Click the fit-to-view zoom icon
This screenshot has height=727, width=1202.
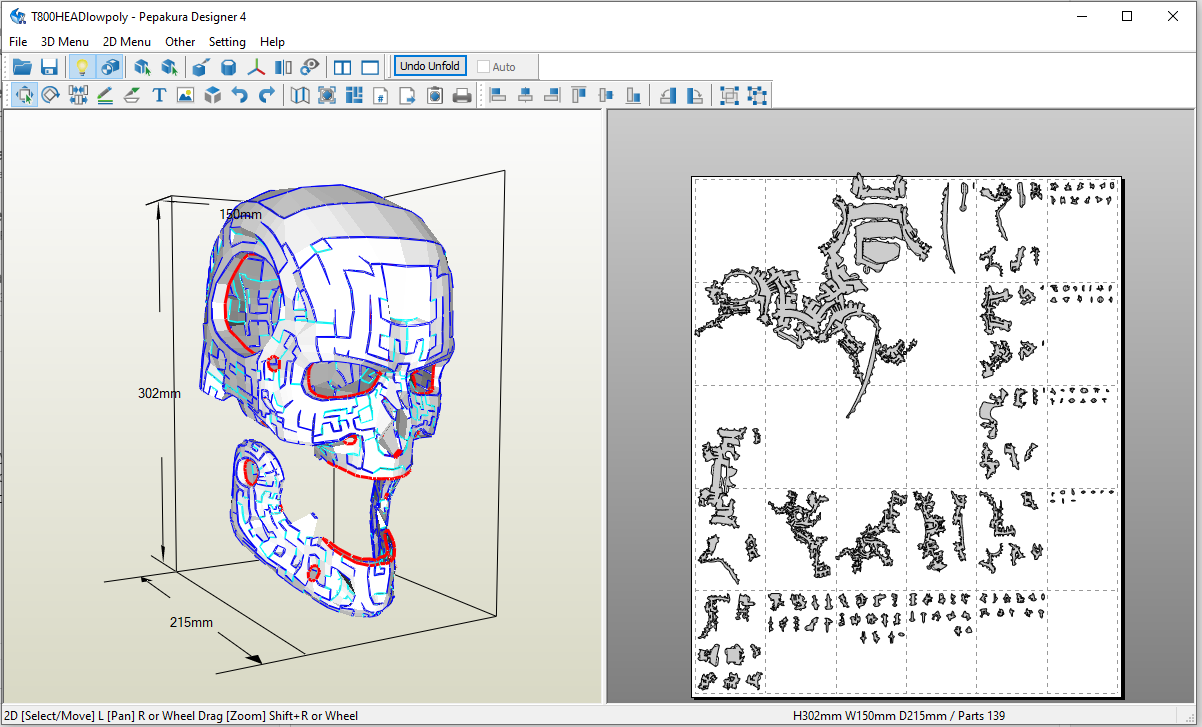[x=327, y=95]
